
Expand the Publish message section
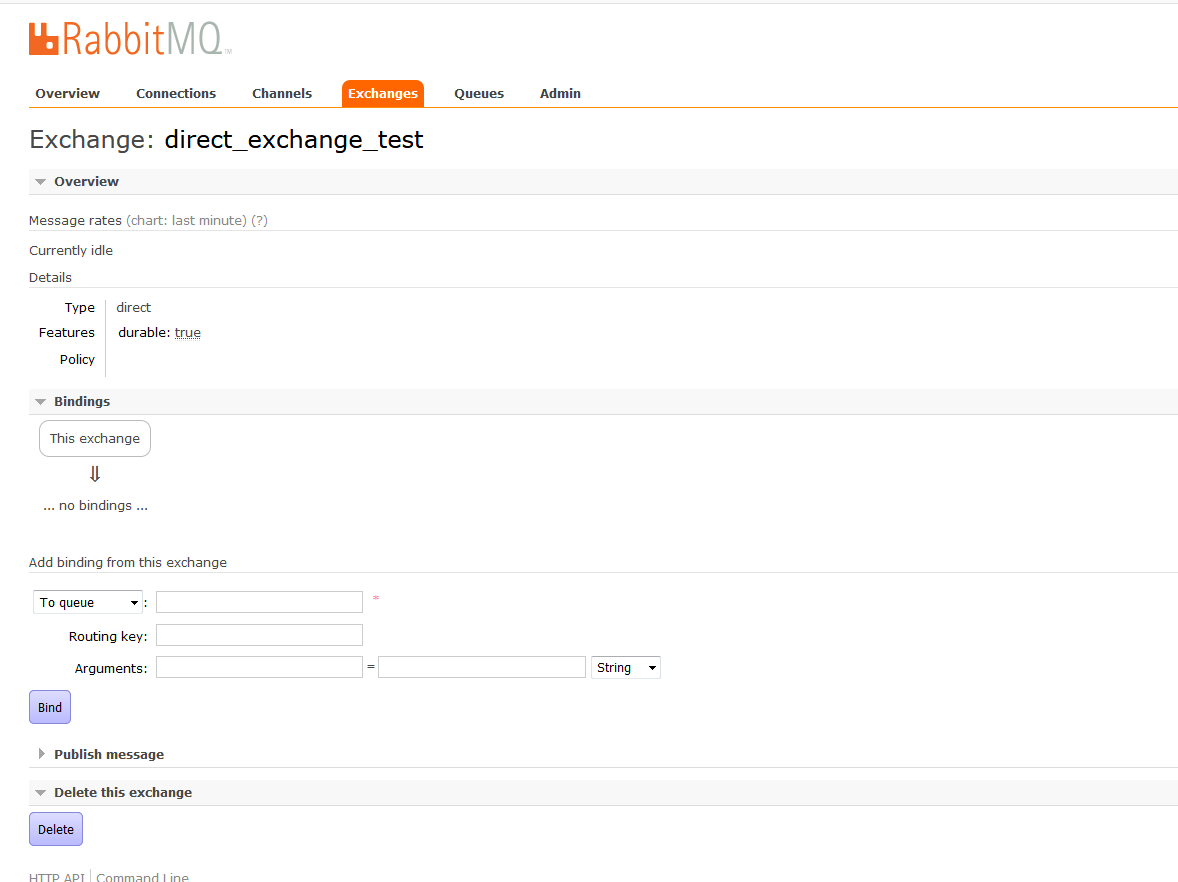pos(108,754)
